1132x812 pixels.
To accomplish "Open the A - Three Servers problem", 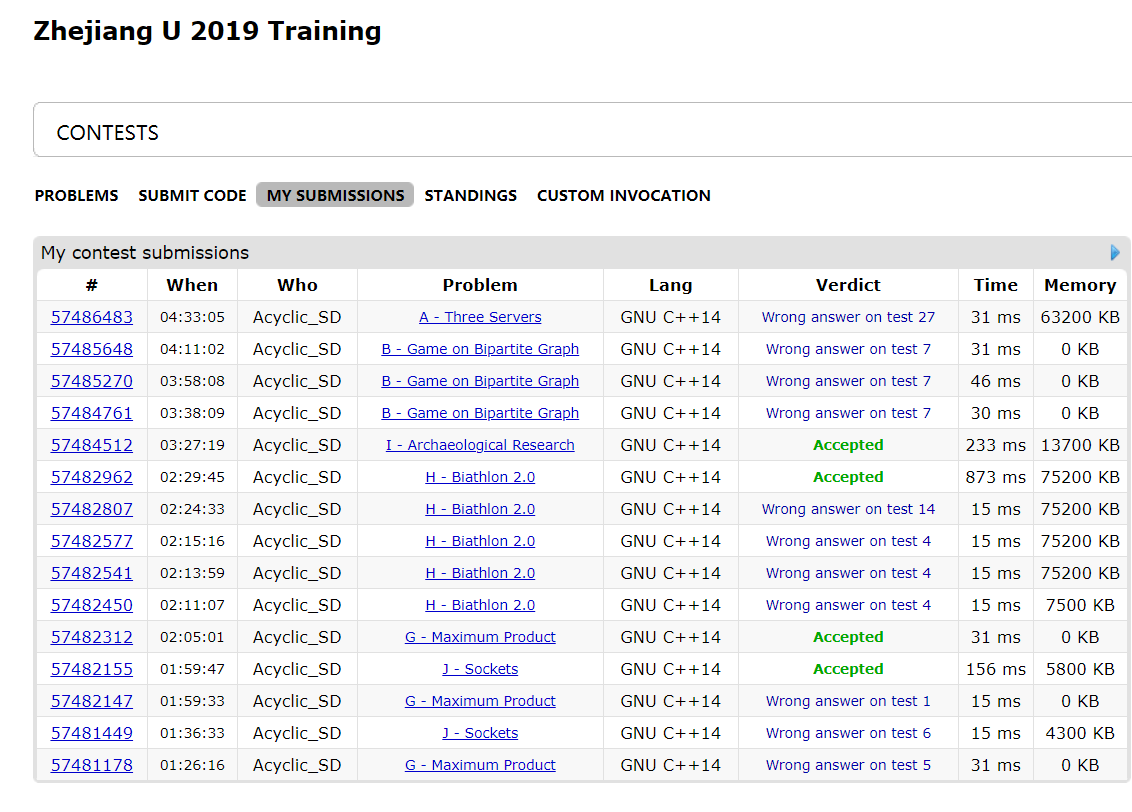I will (x=480, y=317).
